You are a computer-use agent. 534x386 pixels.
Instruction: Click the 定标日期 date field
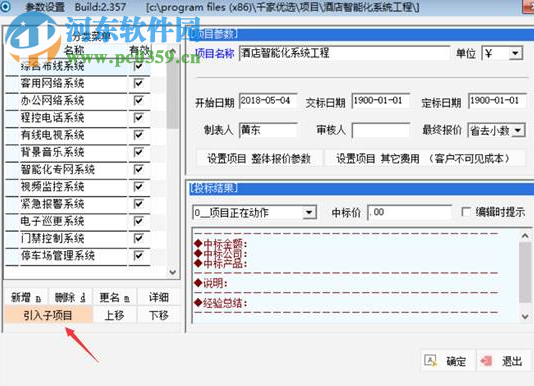[497, 101]
